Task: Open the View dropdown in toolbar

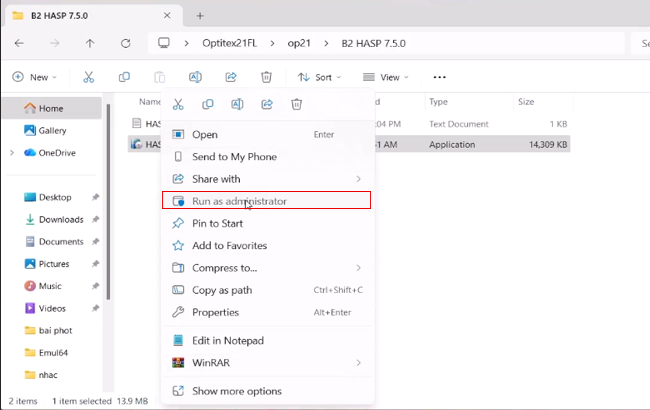Action: [x=385, y=77]
